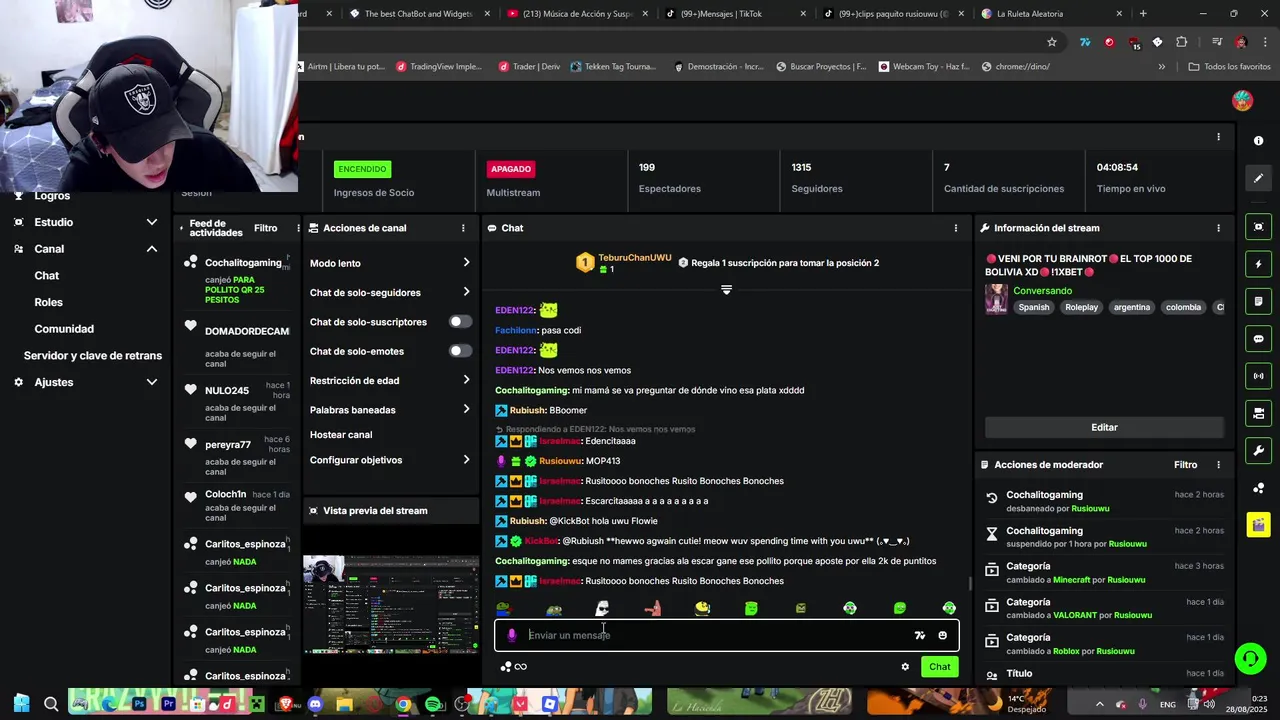Screen dimensions: 1280x720
Task: Click purple microphone icon in message box
Action: 512,635
